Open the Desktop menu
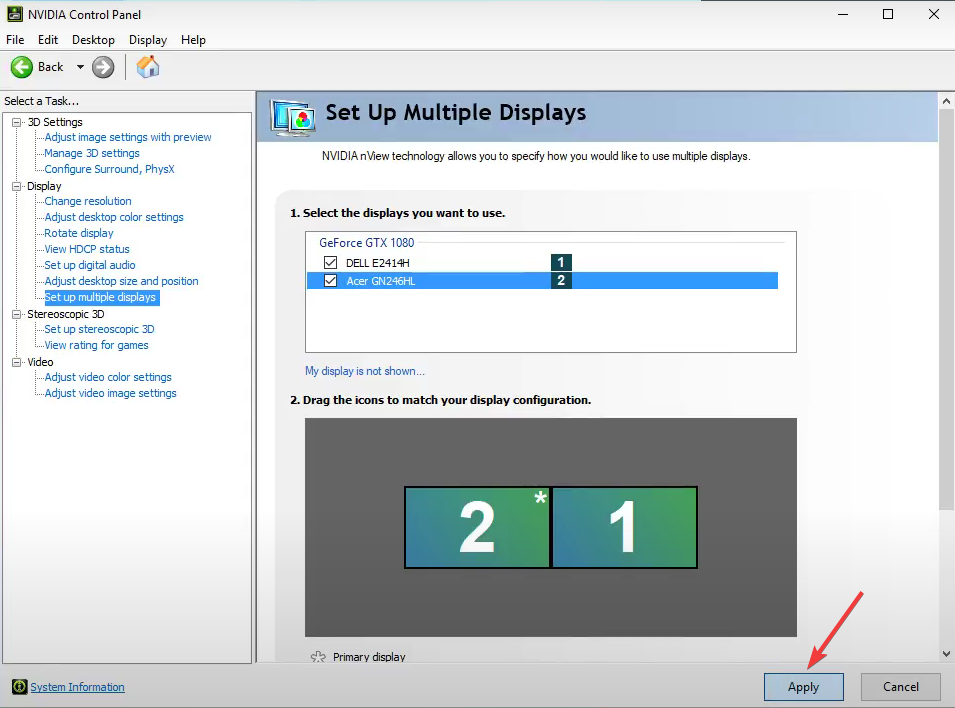Image resolution: width=955 pixels, height=708 pixels. (x=93, y=40)
